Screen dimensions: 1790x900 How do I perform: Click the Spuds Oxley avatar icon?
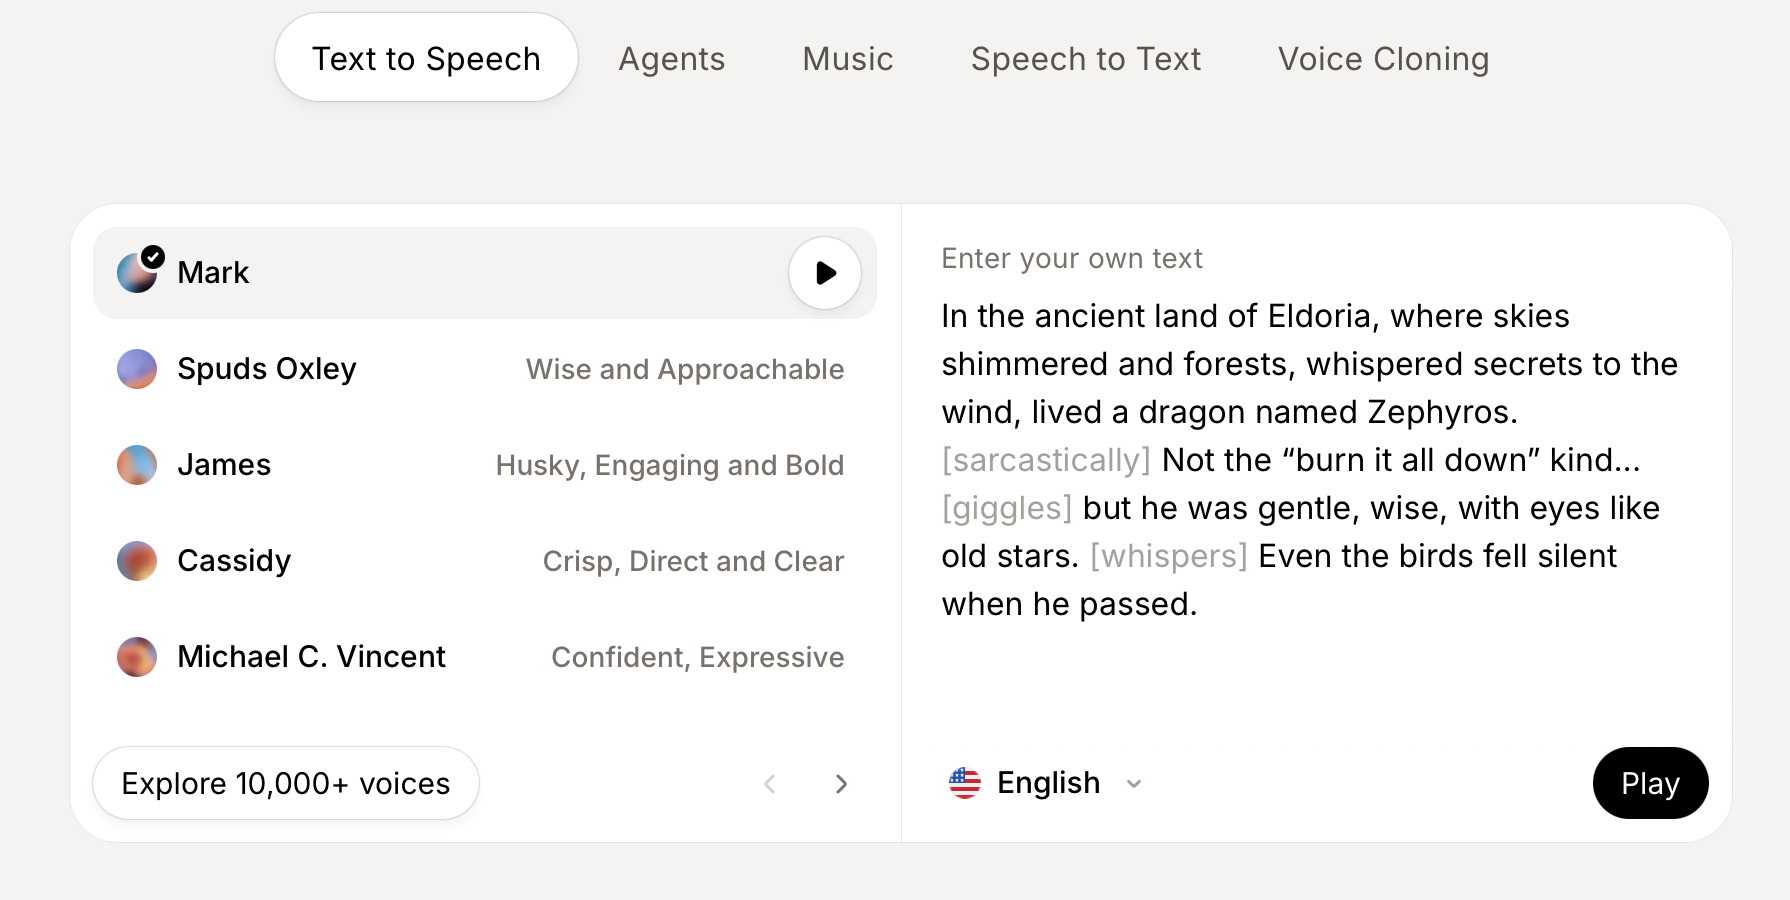pyautogui.click(x=137, y=369)
